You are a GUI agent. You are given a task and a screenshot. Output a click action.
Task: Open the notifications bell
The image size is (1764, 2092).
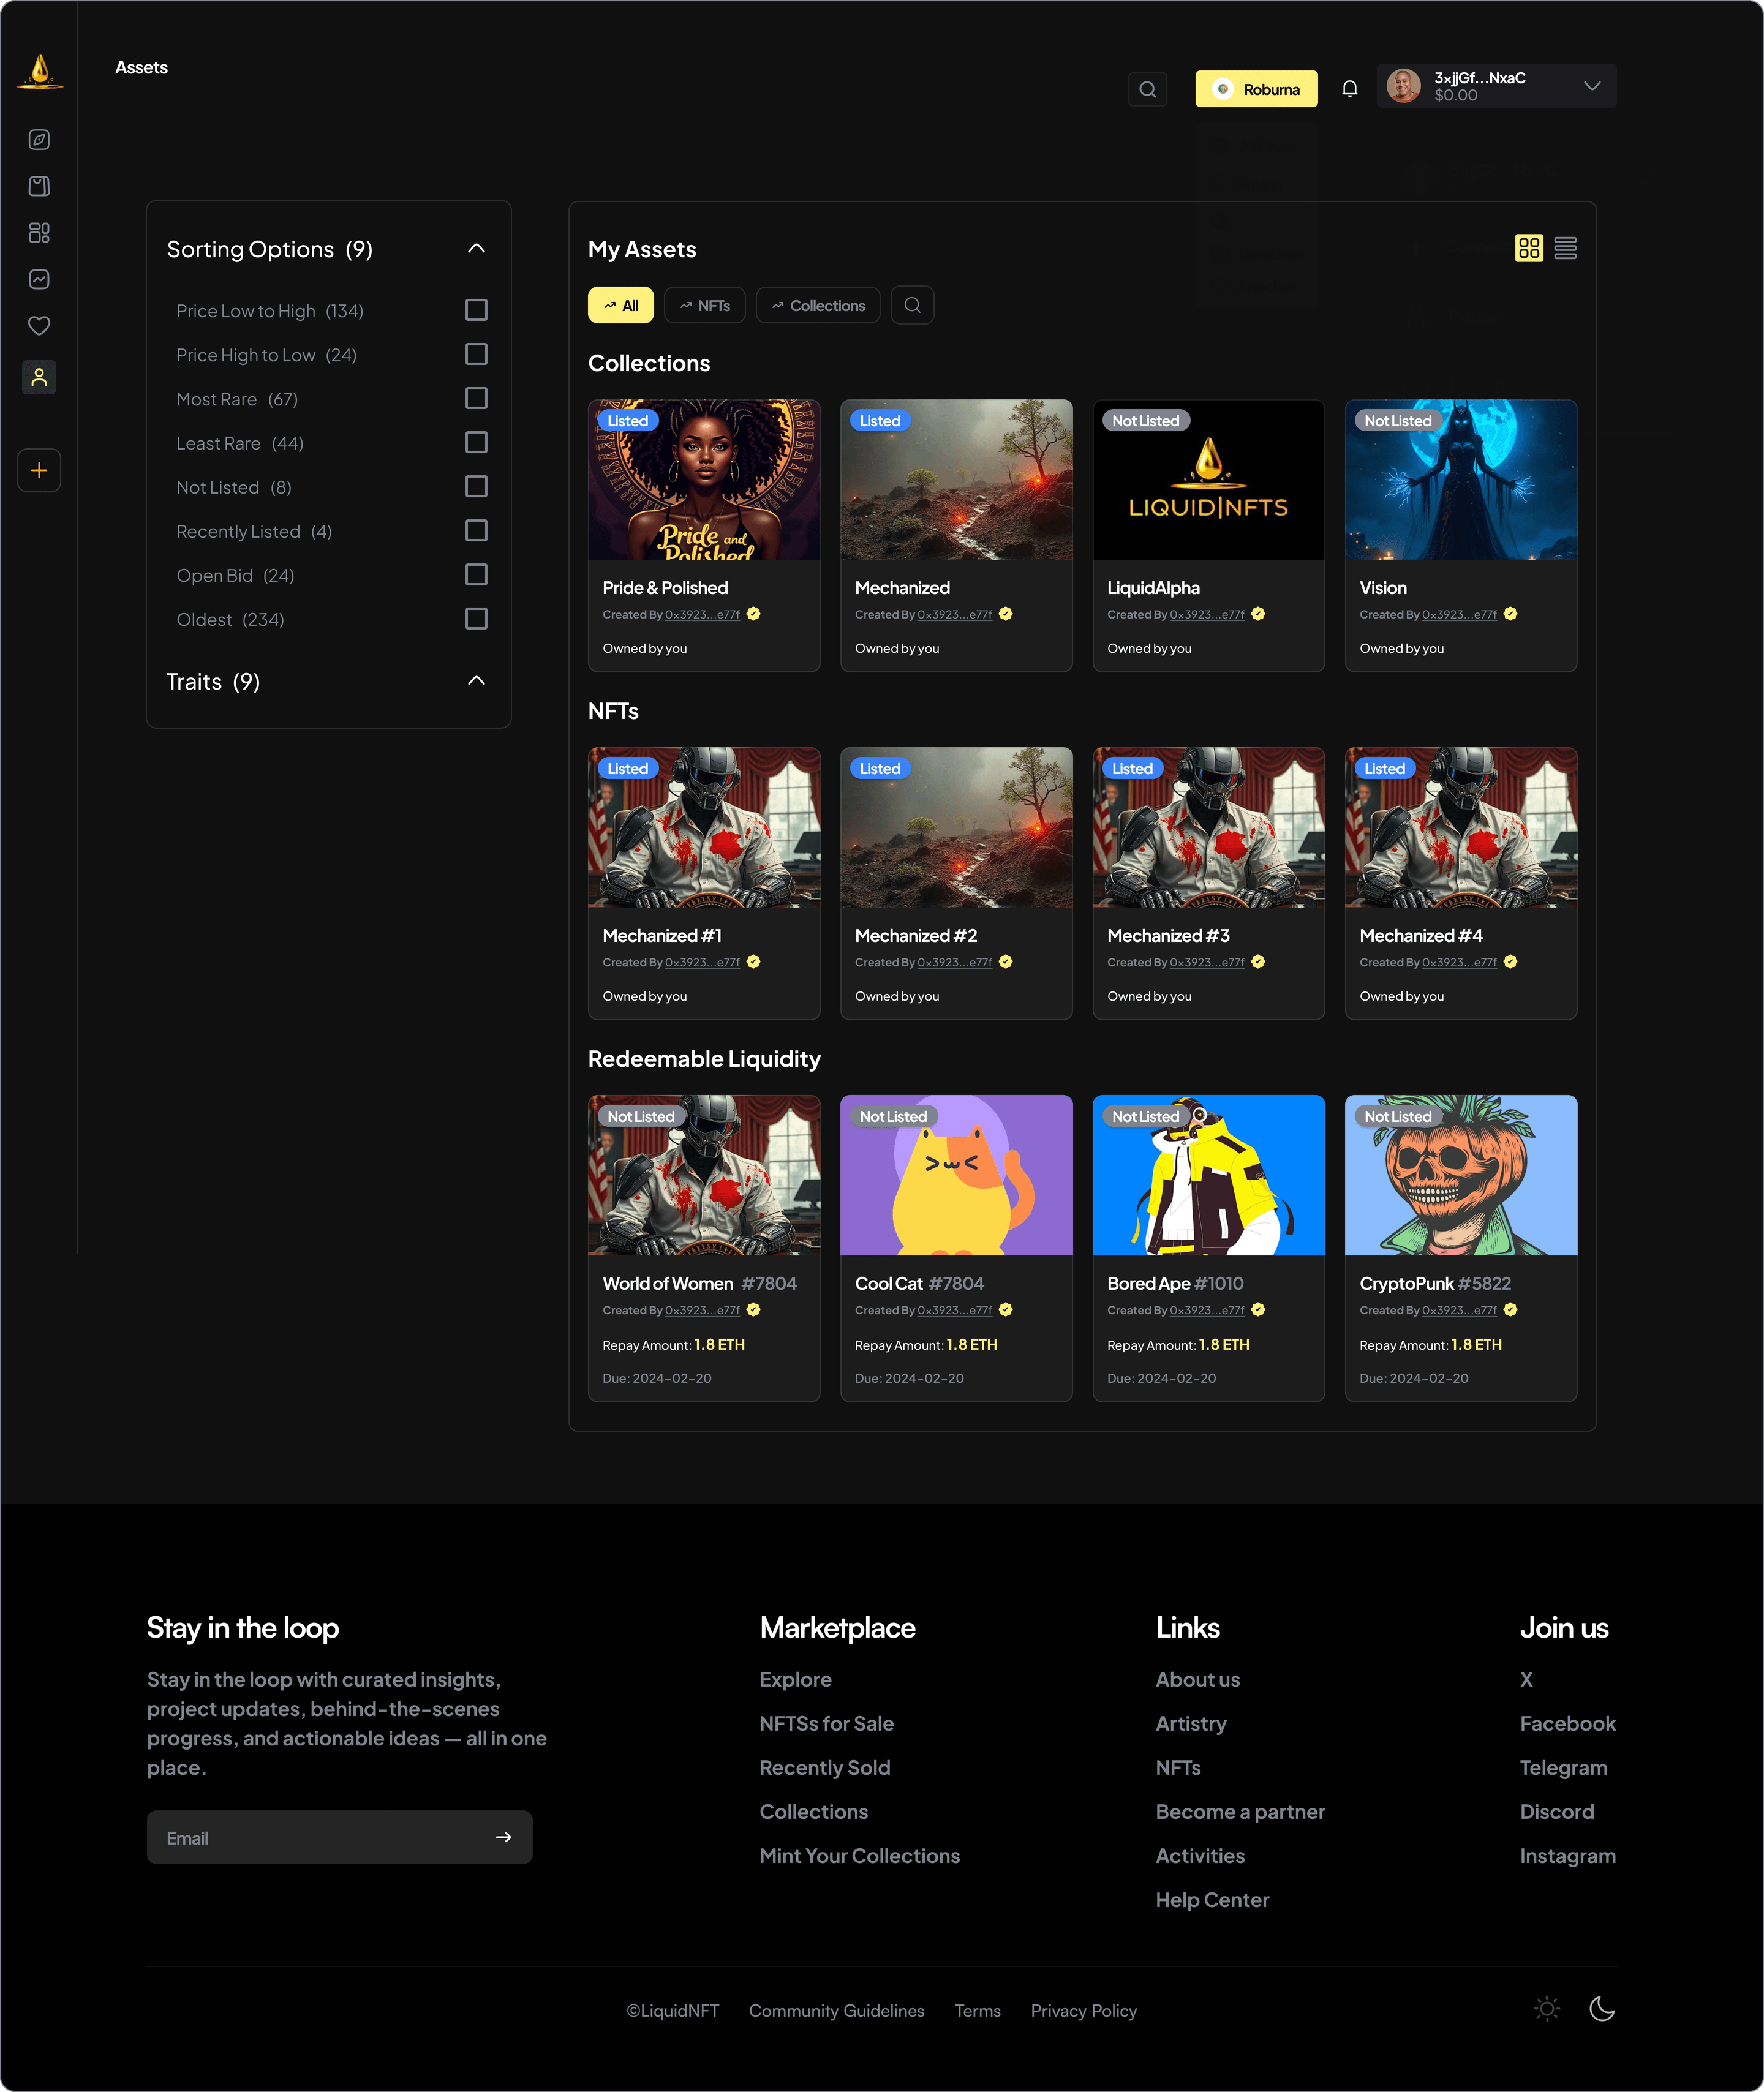[x=1349, y=89]
